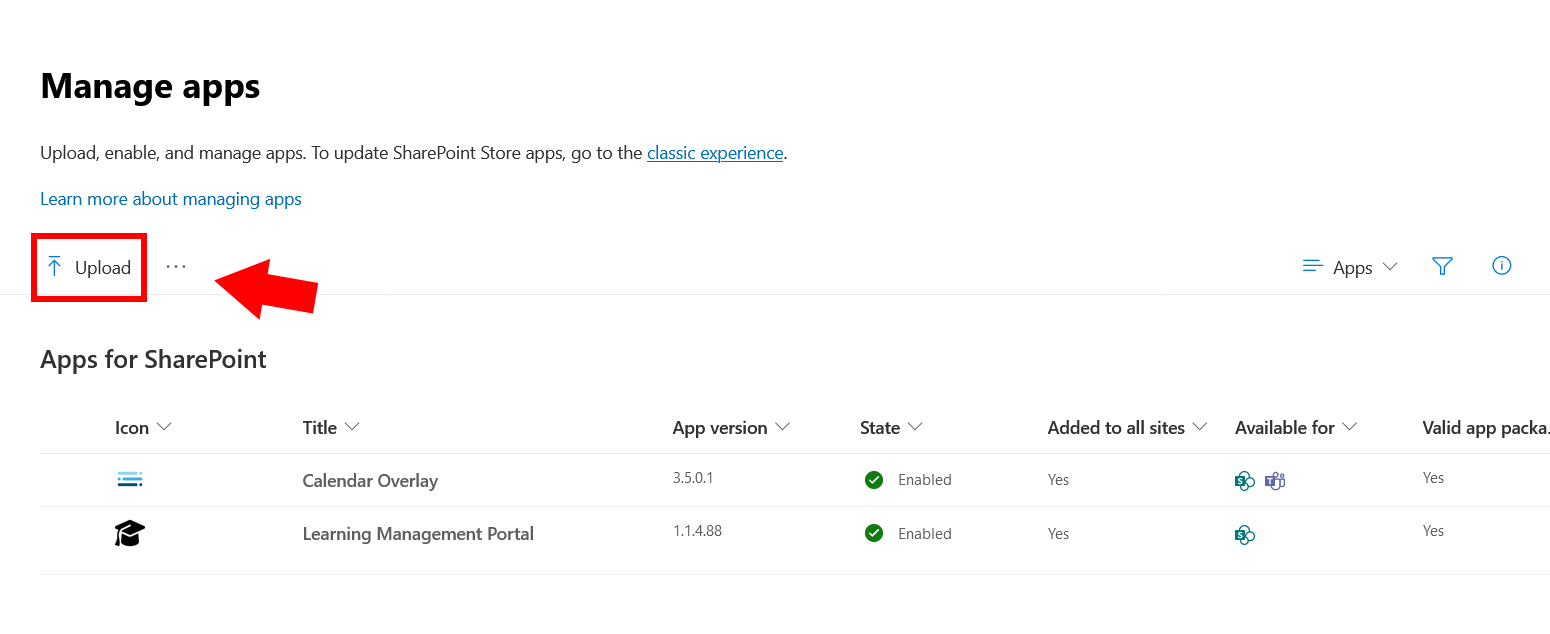The height and width of the screenshot is (634, 1550).
Task: Click the Calendar Overlay app icon
Action: pyautogui.click(x=130, y=480)
